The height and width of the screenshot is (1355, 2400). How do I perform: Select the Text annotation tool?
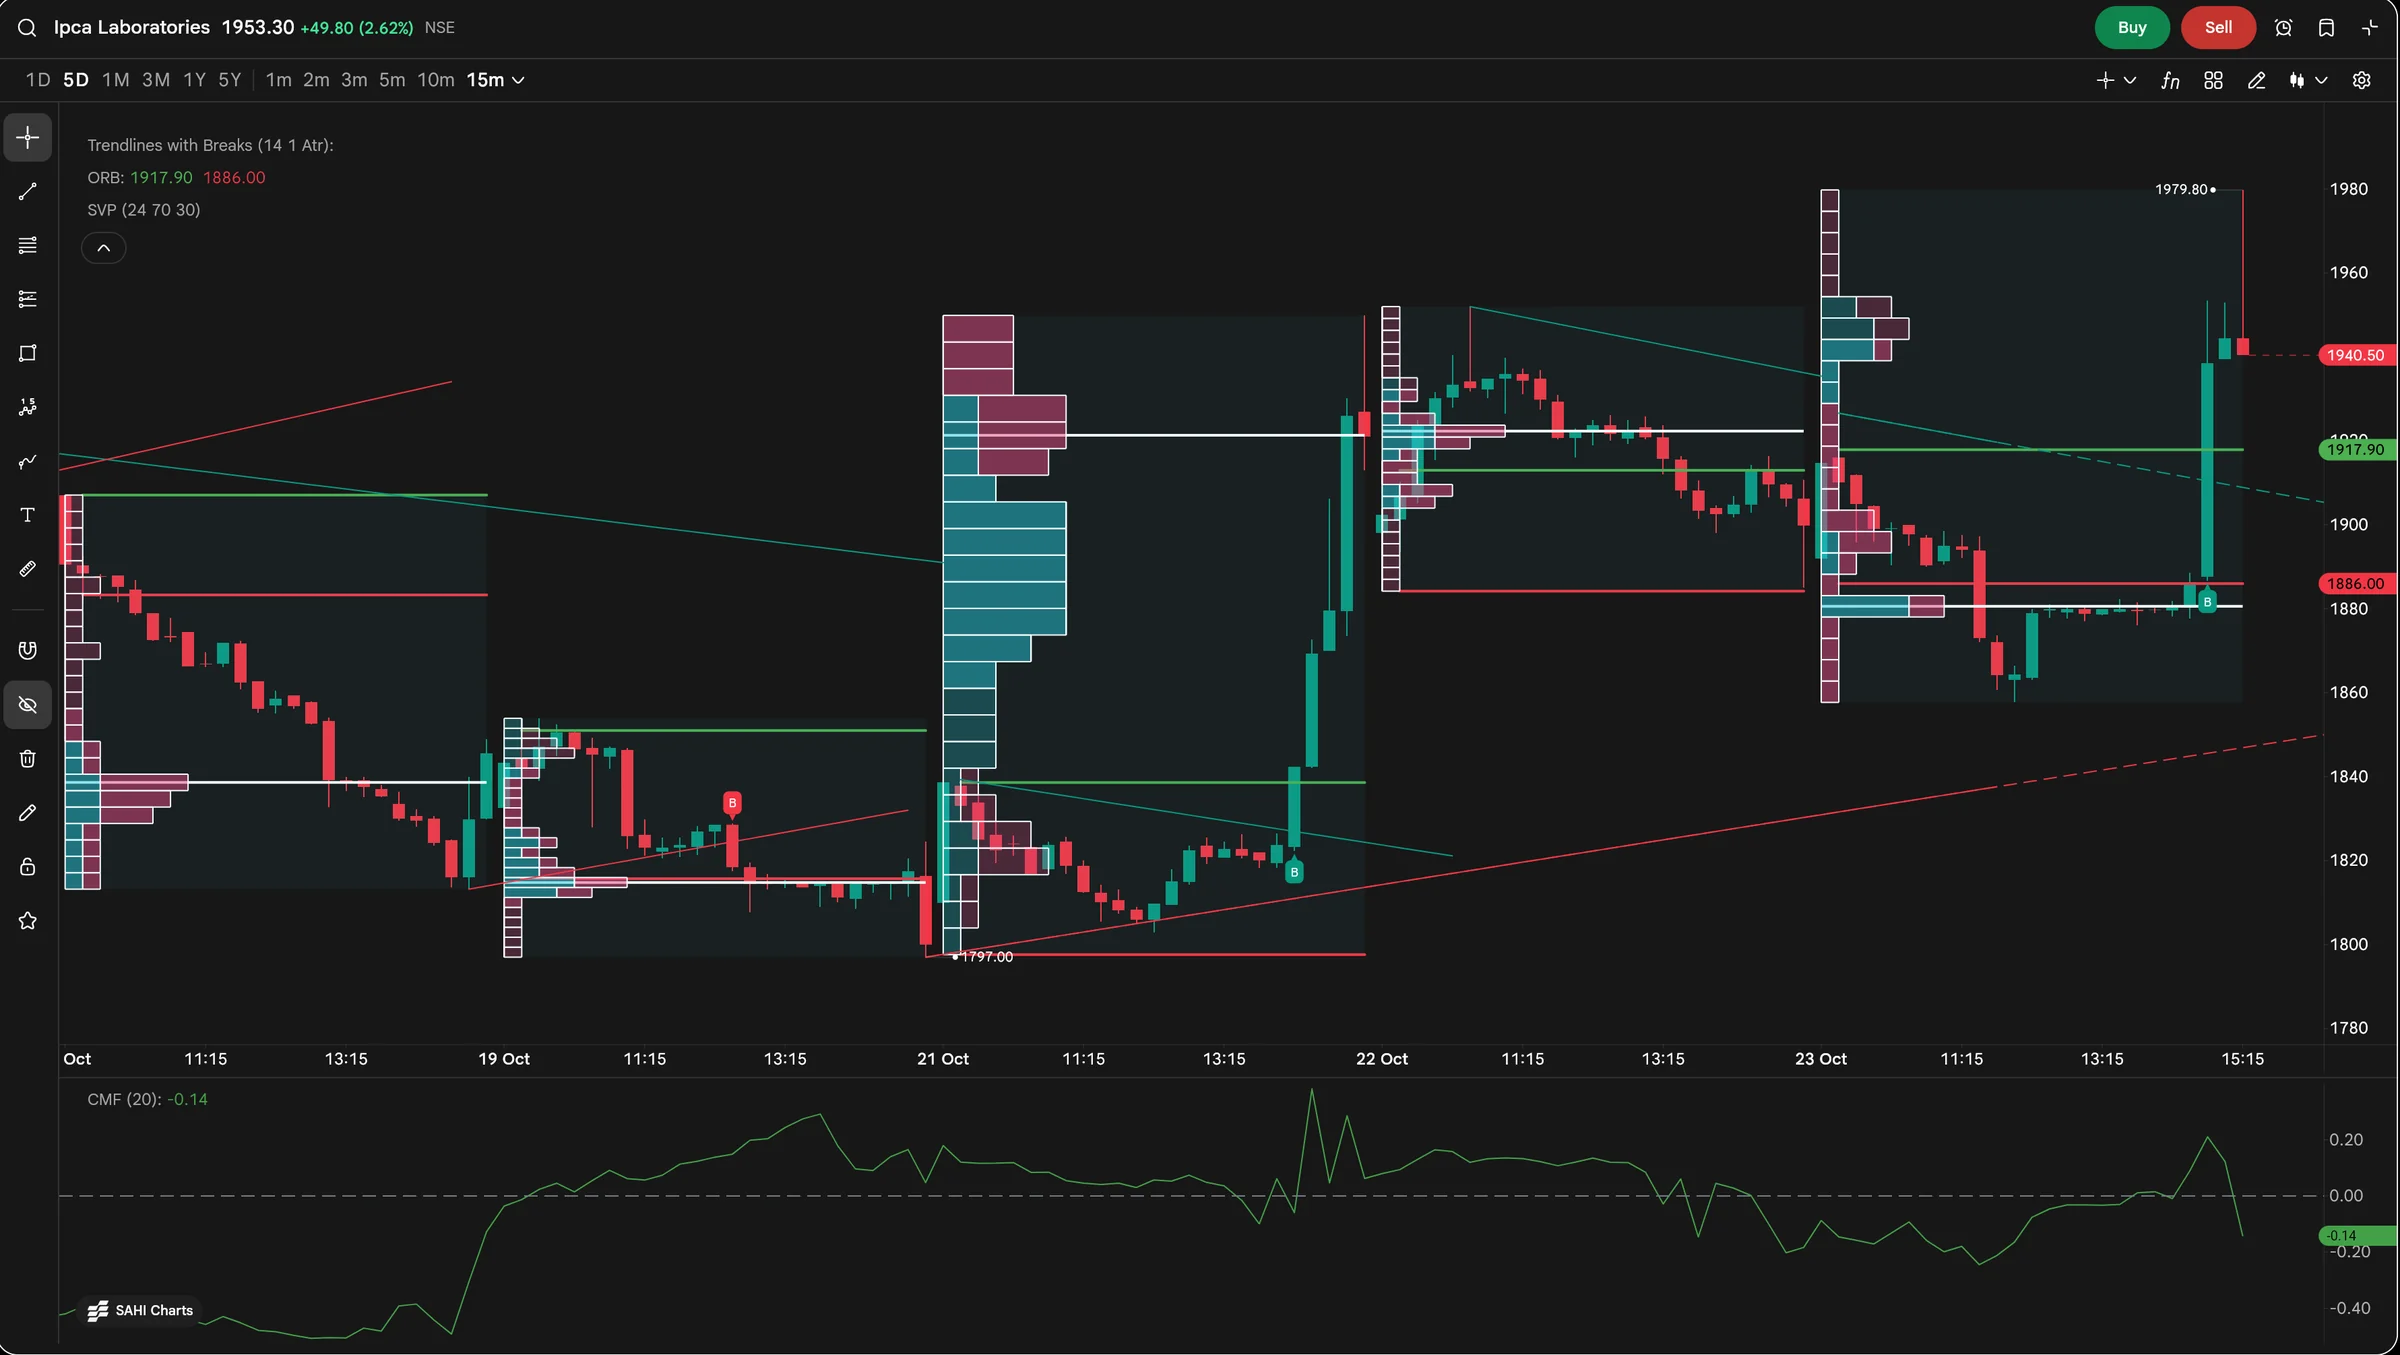click(x=28, y=515)
